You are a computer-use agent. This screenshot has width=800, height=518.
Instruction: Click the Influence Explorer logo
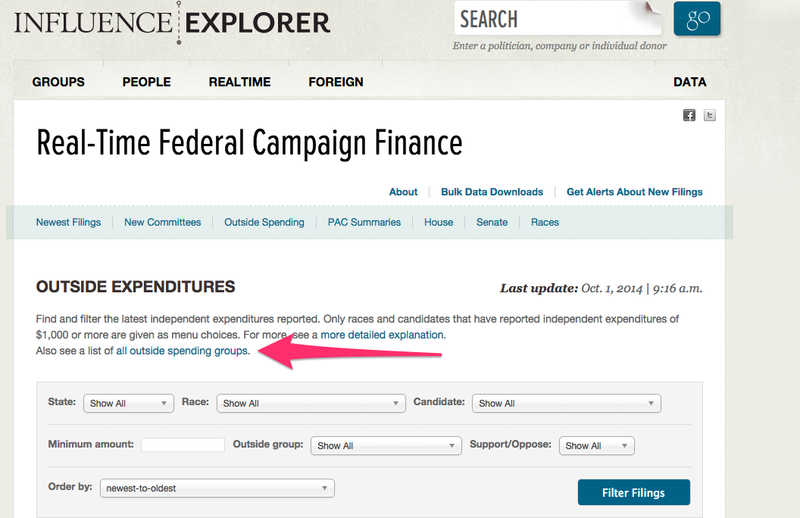[x=171, y=21]
